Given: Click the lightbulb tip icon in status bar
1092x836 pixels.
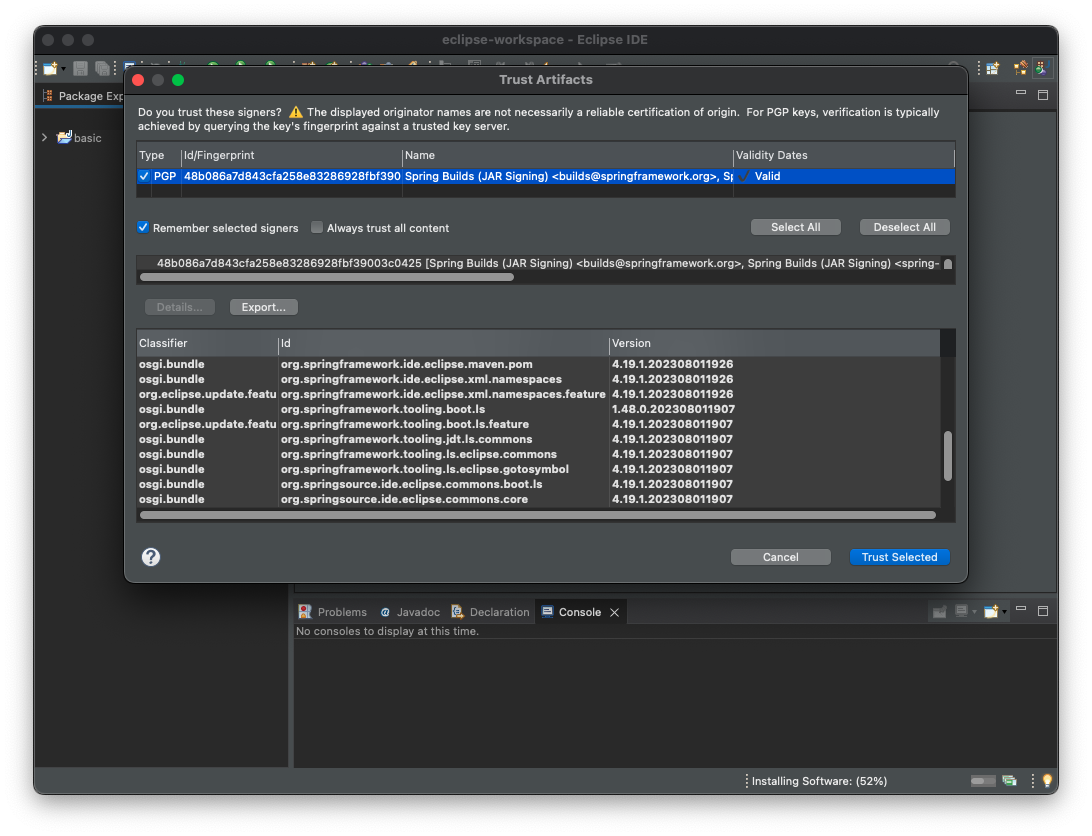Looking at the screenshot, I should click(1047, 781).
